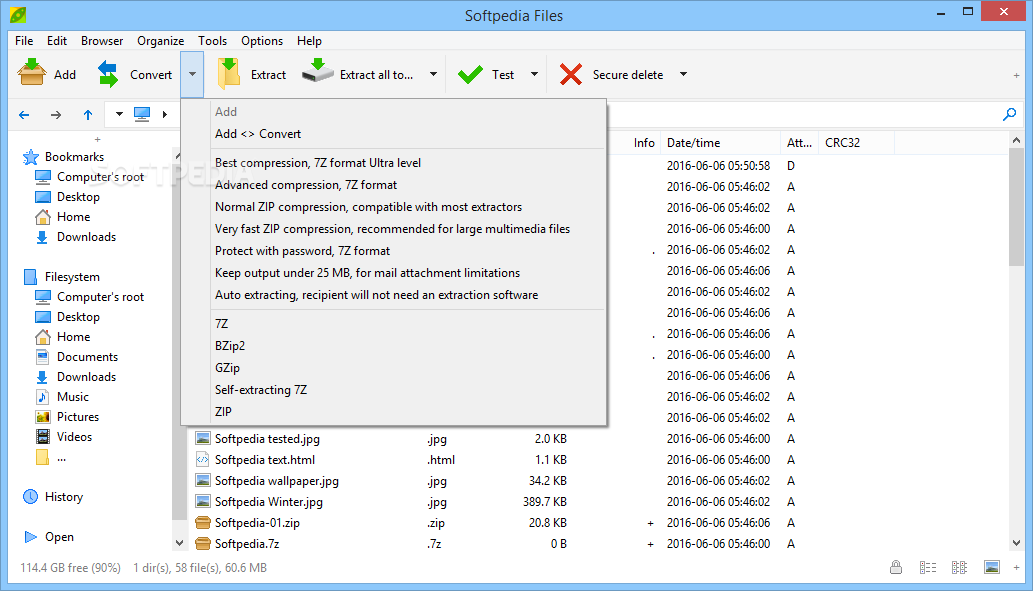Click the Videos film icon in sidebar
Viewport: 1033px width, 591px height.
(x=43, y=437)
